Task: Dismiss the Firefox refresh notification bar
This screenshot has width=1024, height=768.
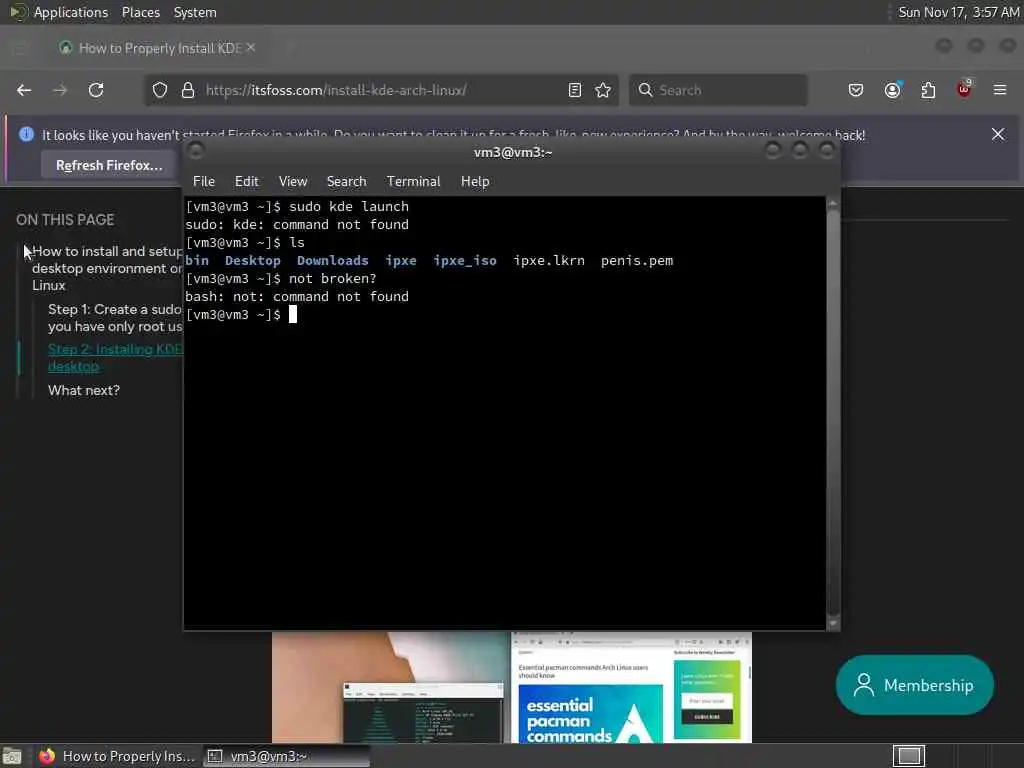Action: coord(998,134)
